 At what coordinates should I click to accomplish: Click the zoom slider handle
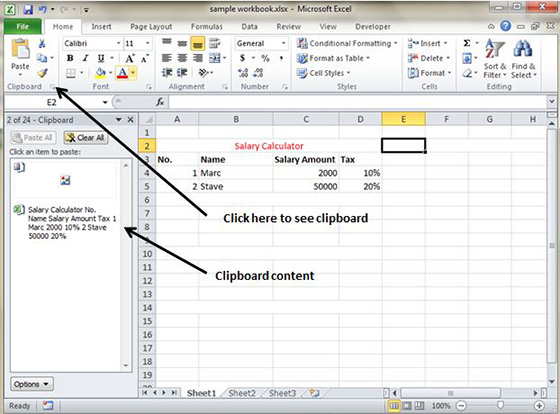pos(500,405)
